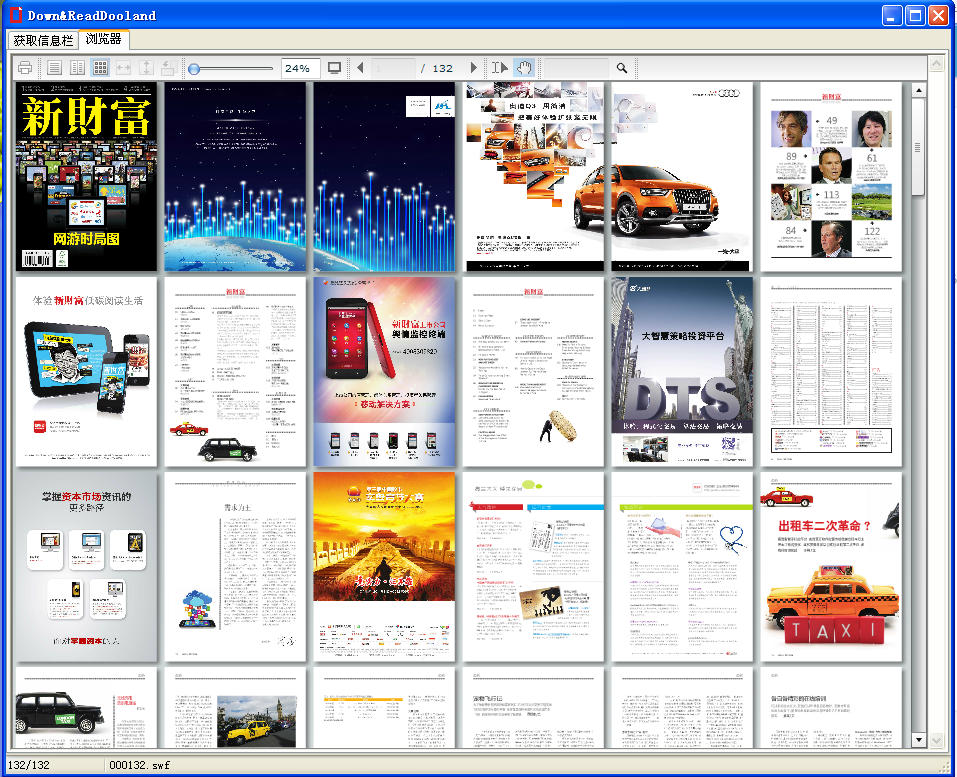Maximize the Down&ReadDooland window
Image resolution: width=957 pixels, height=777 pixels.
click(x=915, y=15)
